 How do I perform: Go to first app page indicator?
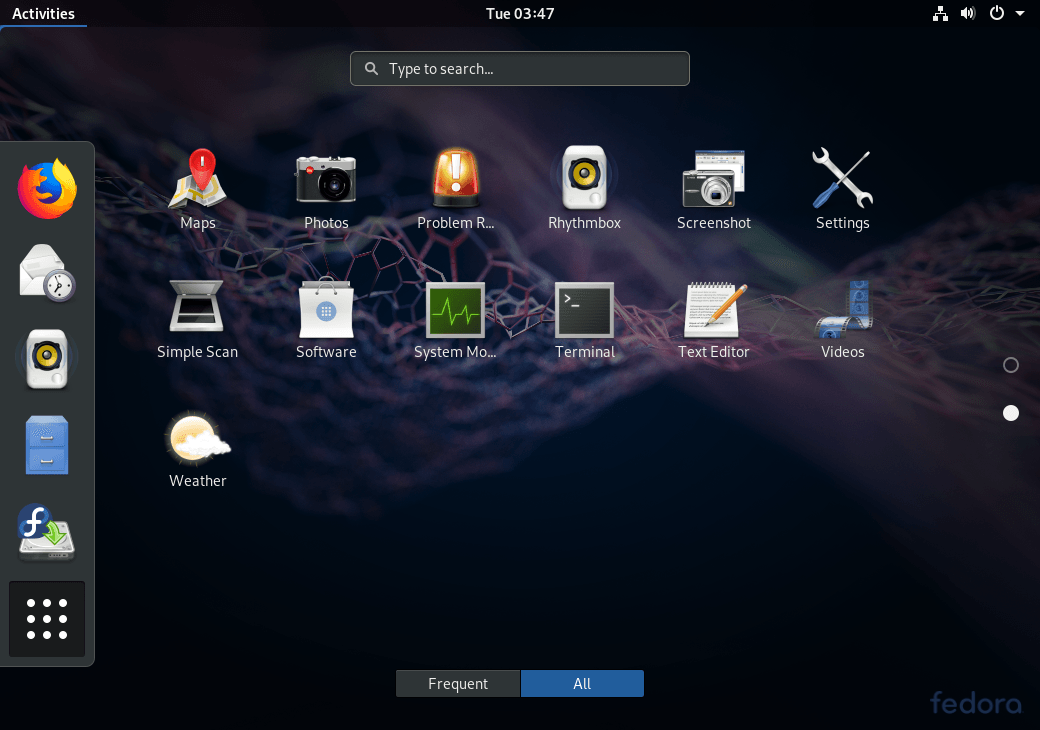1011,365
